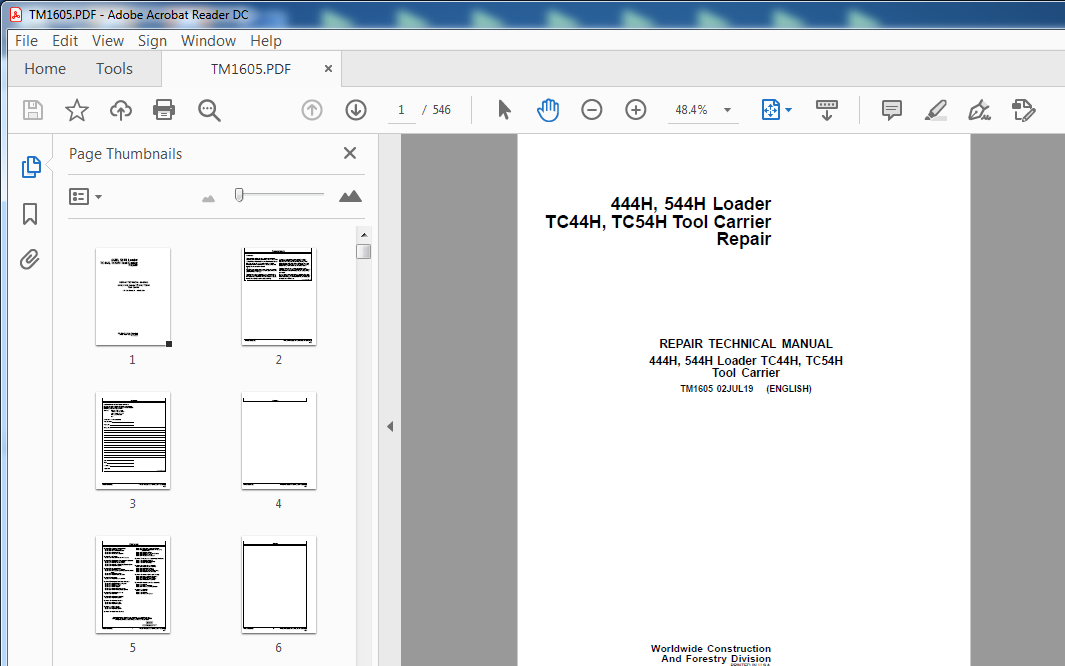Click the thumbnail panel scrollbar handle
This screenshot has height=666, width=1065.
[364, 252]
